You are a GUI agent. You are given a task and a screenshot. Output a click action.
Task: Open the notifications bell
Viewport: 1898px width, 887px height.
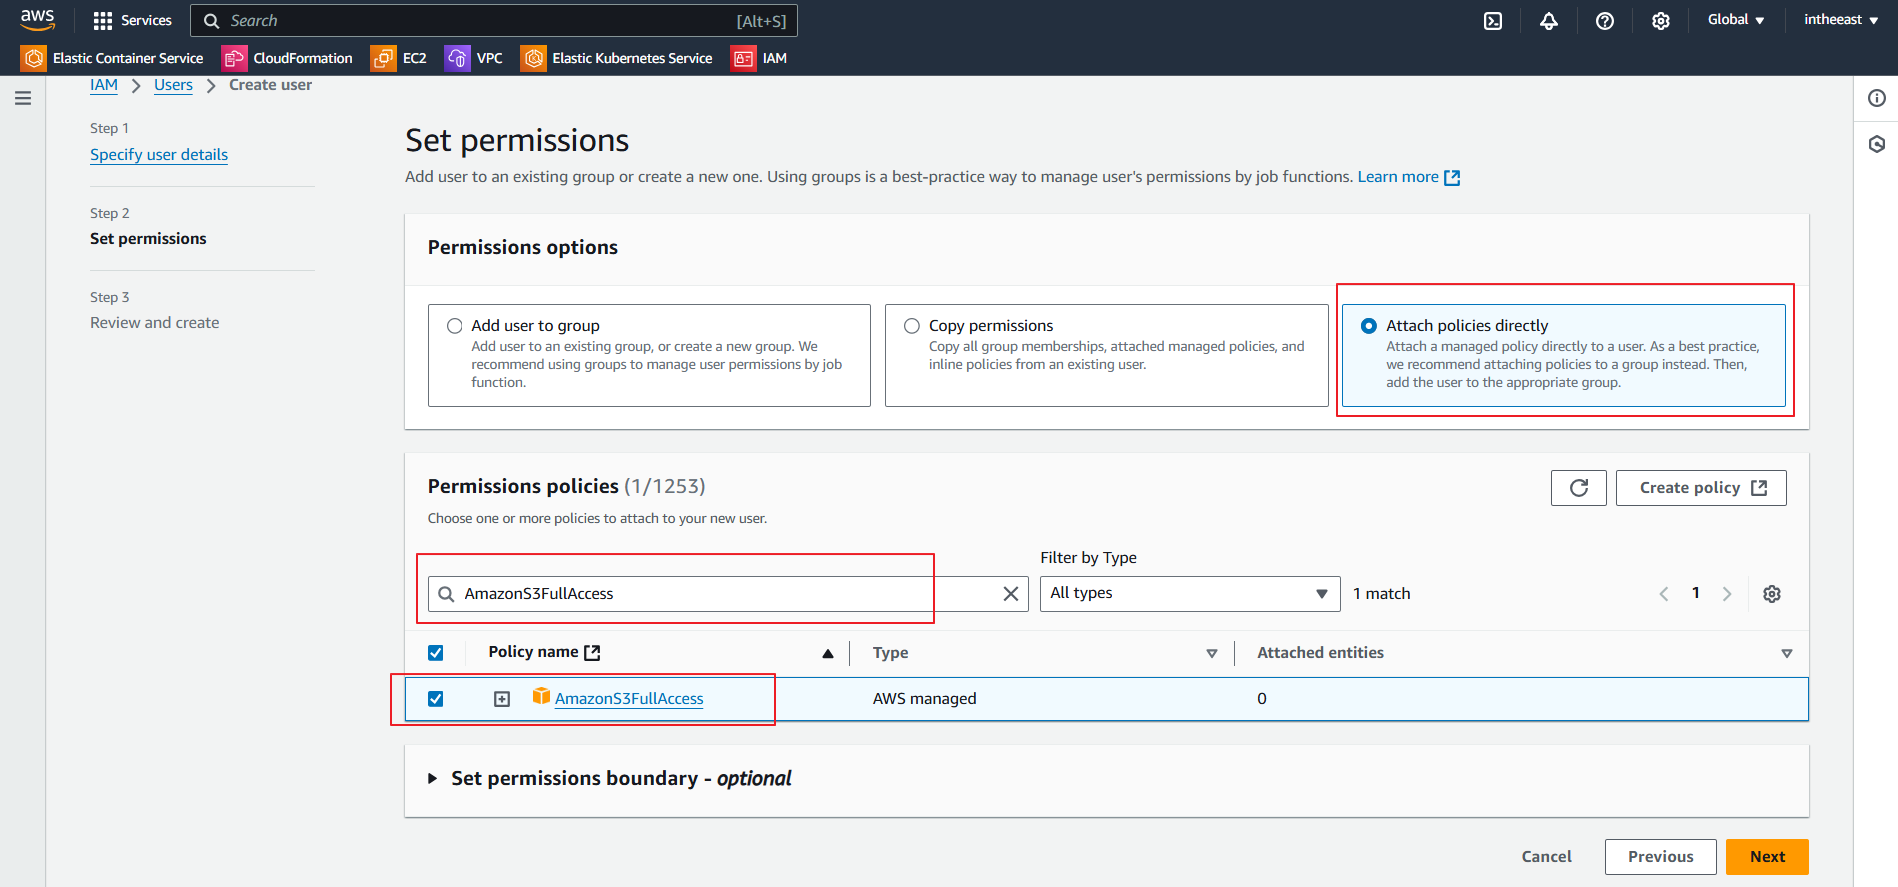pyautogui.click(x=1549, y=21)
